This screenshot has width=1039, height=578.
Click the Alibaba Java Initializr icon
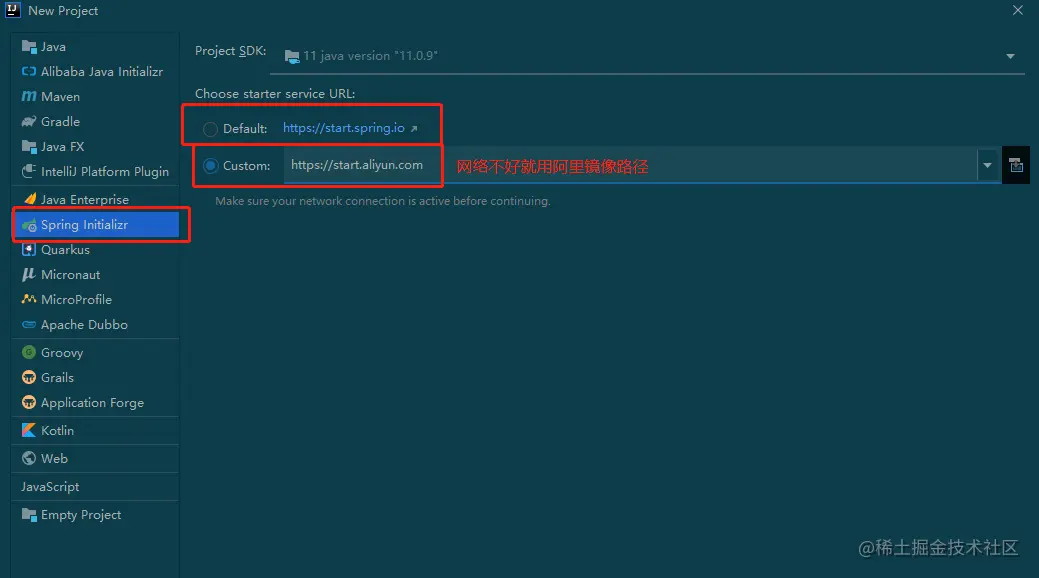[x=28, y=72]
